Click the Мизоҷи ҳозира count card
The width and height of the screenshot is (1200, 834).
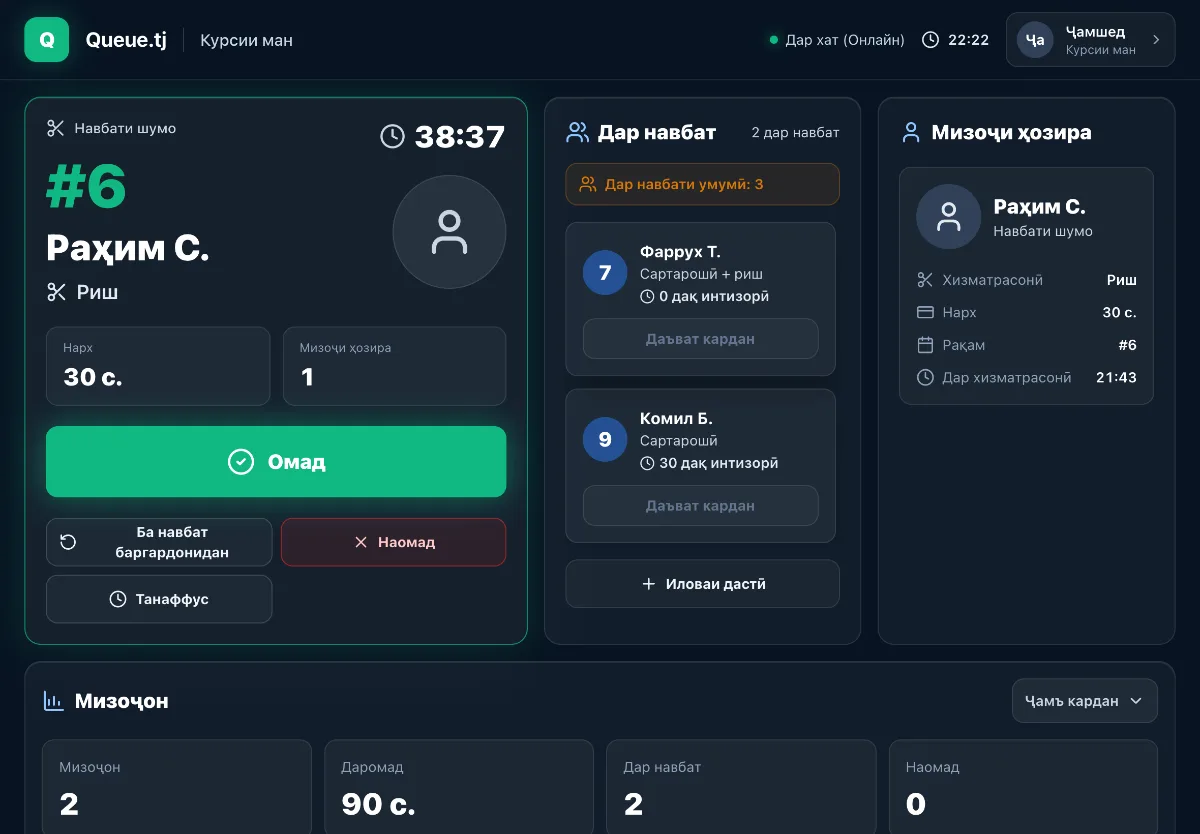(x=394, y=366)
